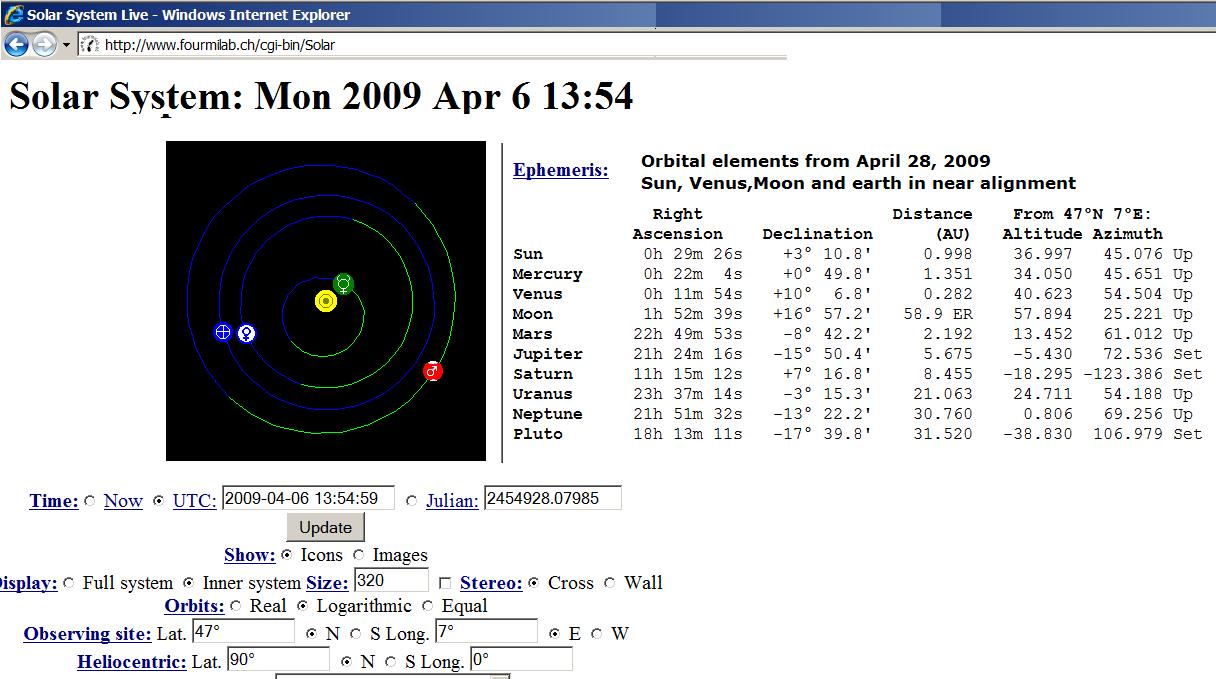Select S for observing site latitude

coord(356,634)
